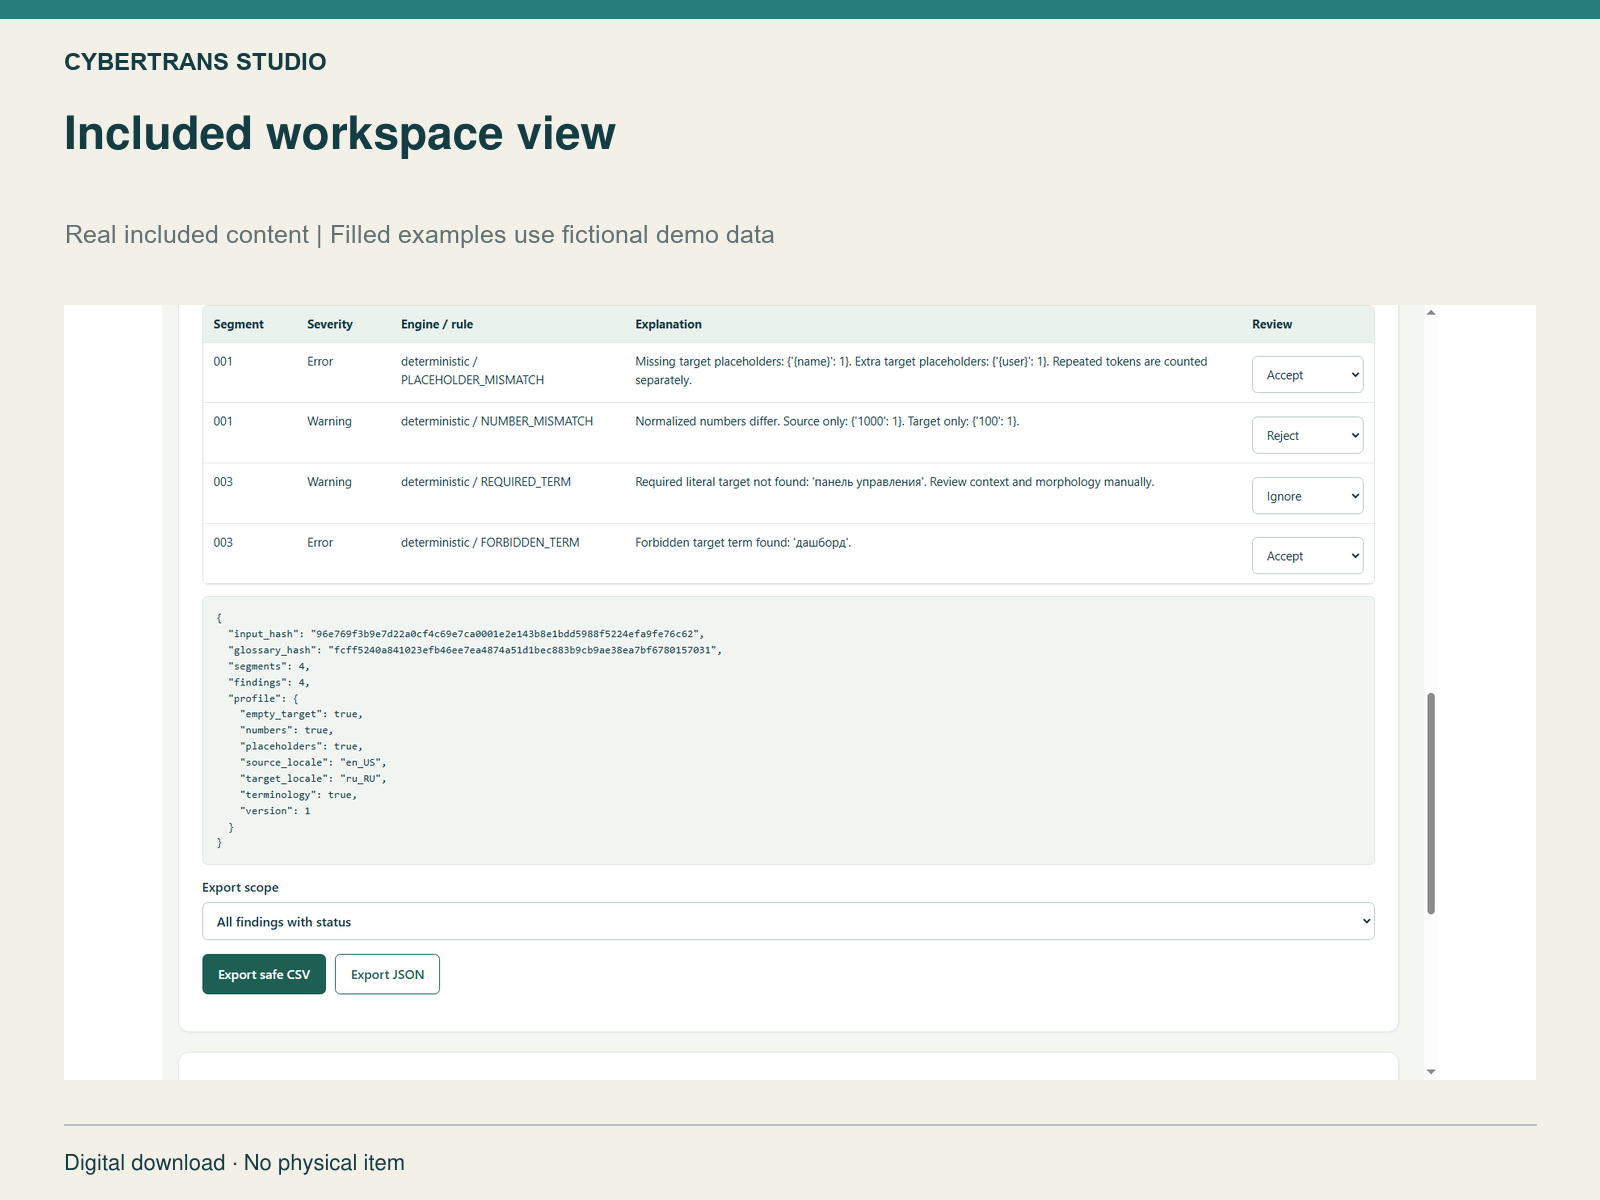Open Review dropdown for REQUIRED_TERM finding
Image resolution: width=1600 pixels, height=1200 pixels.
click(x=1307, y=496)
